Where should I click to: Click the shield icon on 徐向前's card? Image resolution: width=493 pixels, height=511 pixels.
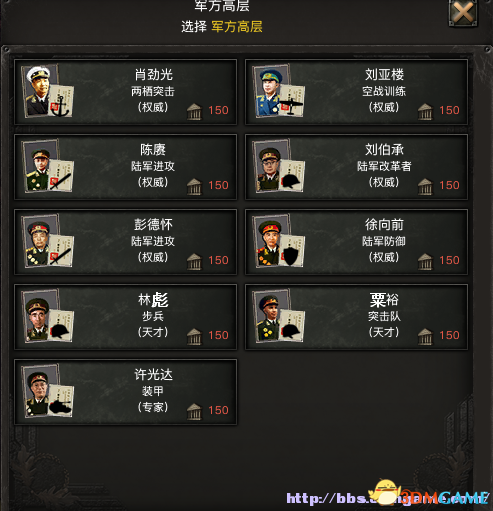point(291,256)
